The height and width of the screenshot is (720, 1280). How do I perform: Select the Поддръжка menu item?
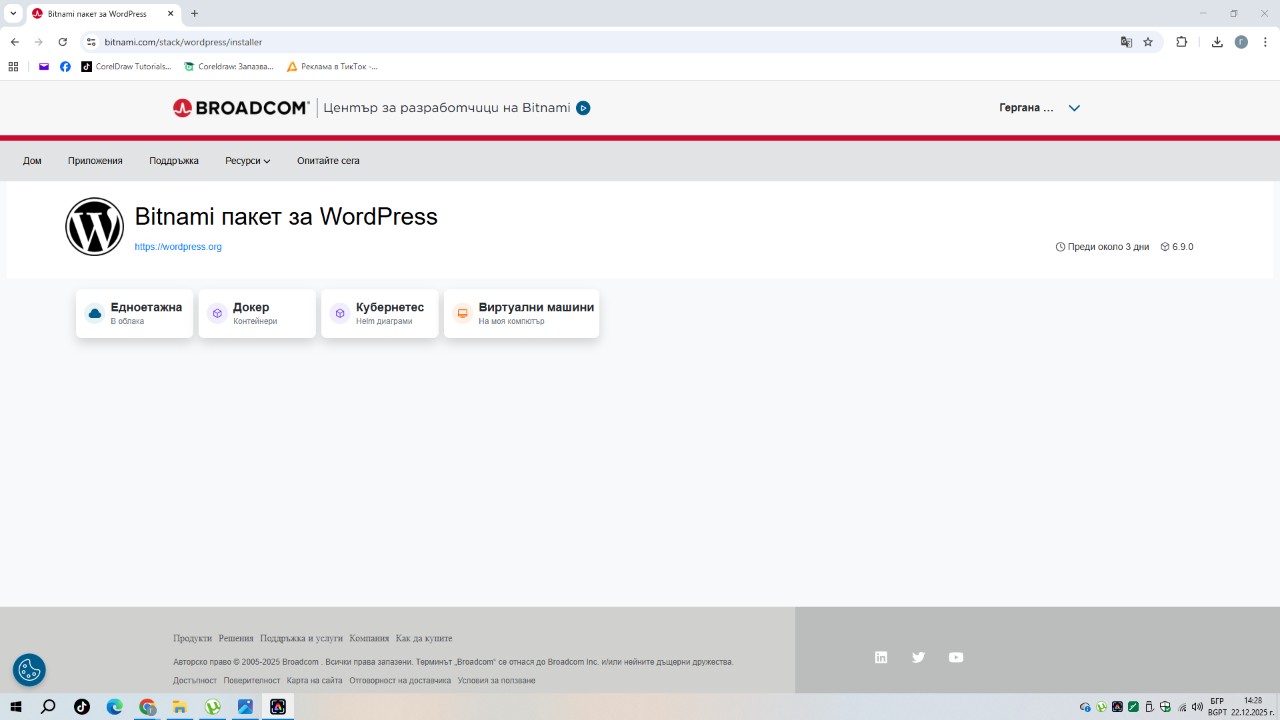(x=174, y=161)
